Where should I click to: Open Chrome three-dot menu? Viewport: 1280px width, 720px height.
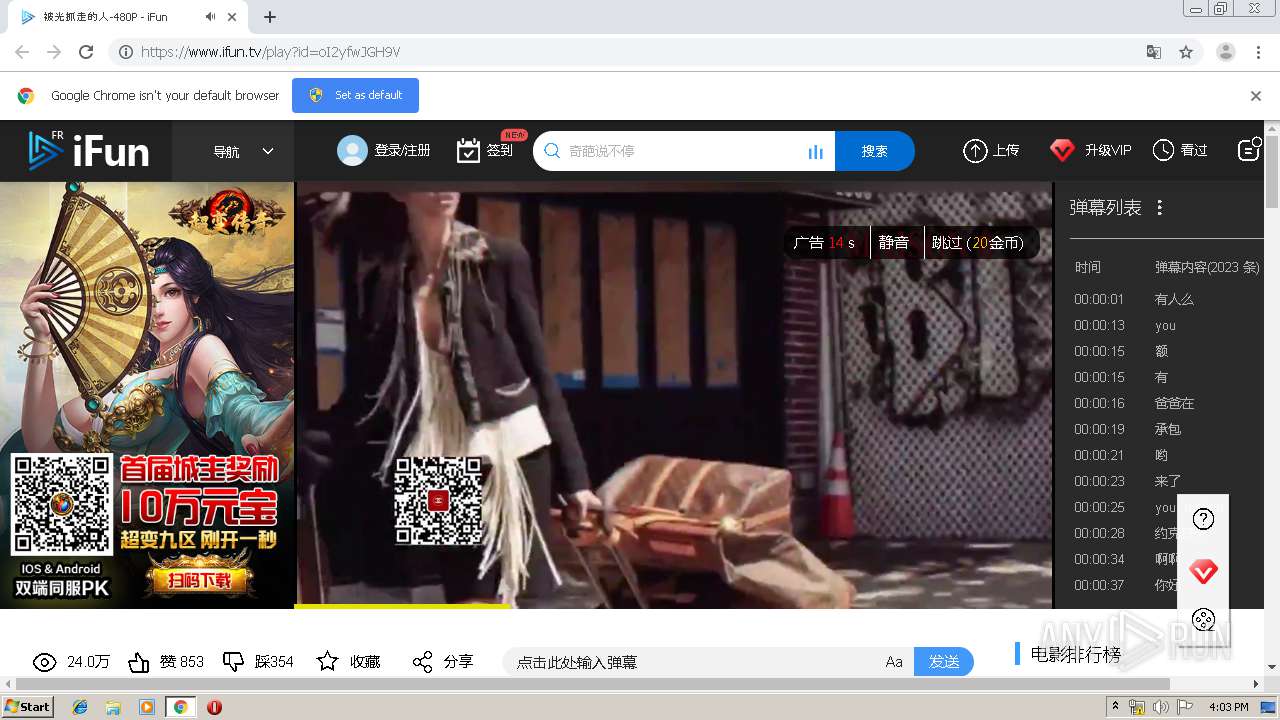(1259, 52)
